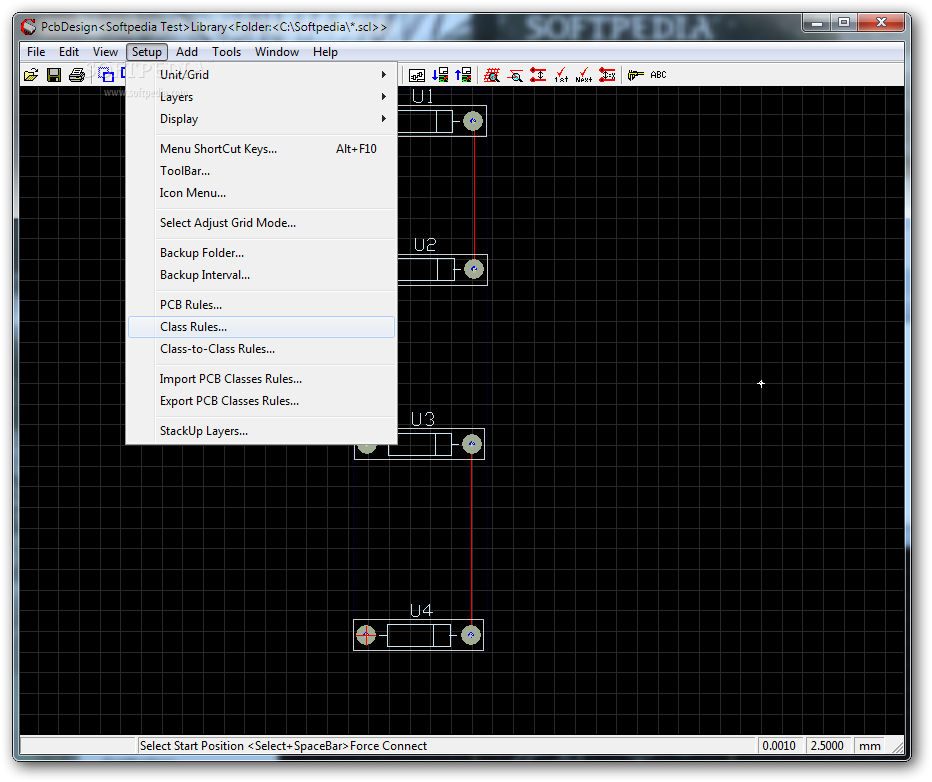
Task: Click the yellow caliper measure tool icon
Action: coord(635,75)
